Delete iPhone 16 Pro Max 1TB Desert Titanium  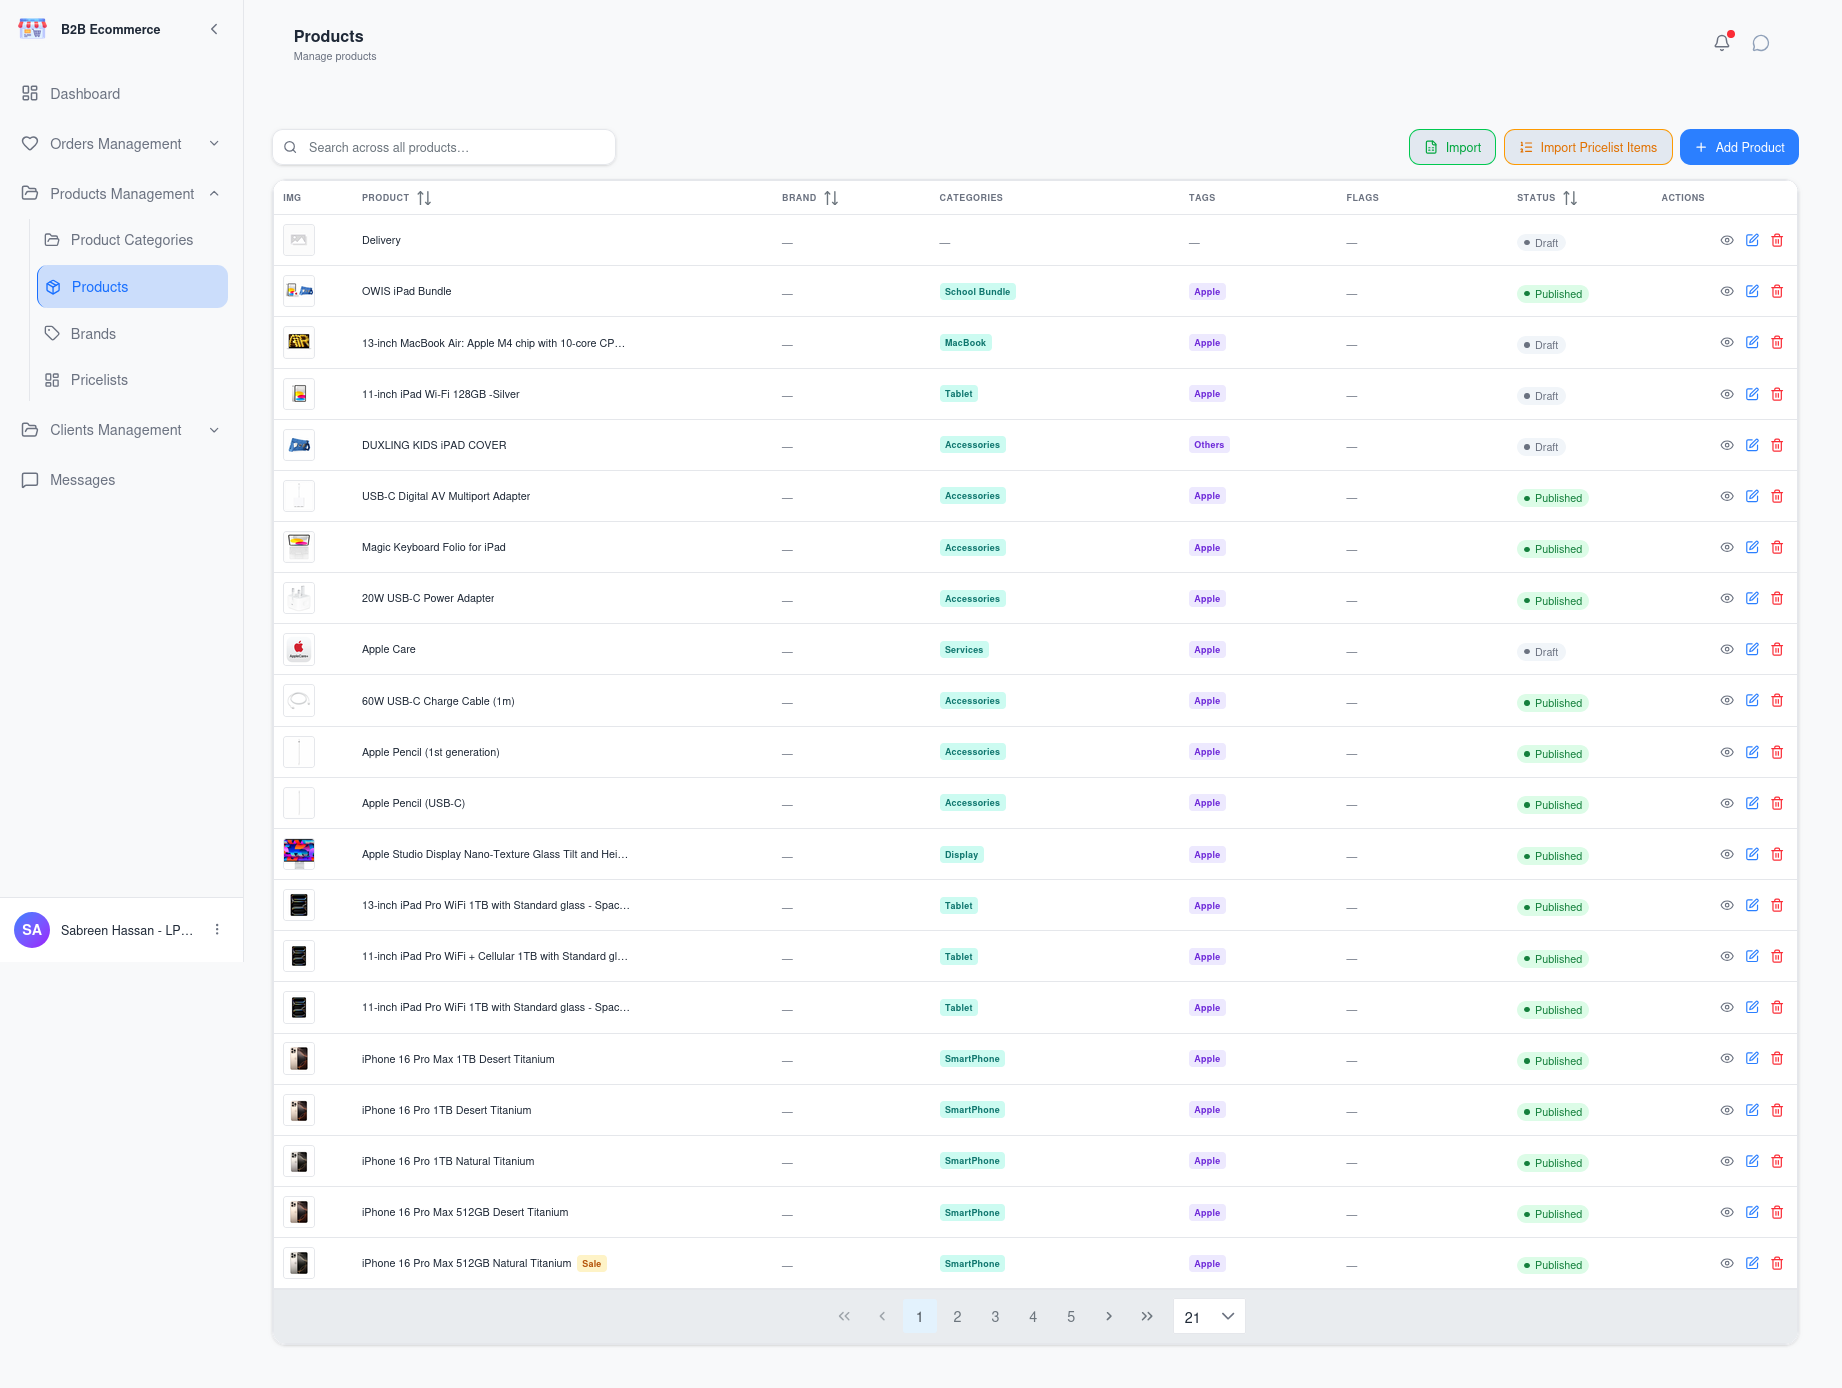coord(1777,1058)
